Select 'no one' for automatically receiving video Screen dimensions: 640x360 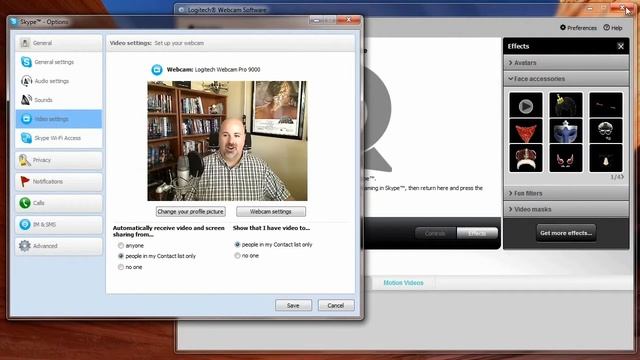[x=121, y=267]
